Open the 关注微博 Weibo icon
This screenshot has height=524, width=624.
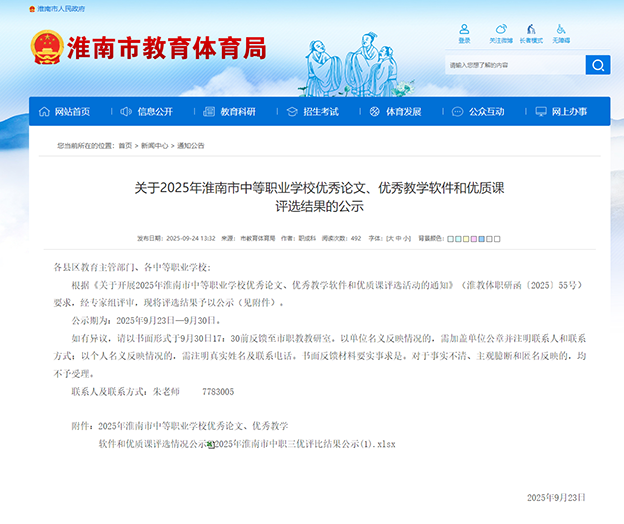click(x=500, y=32)
